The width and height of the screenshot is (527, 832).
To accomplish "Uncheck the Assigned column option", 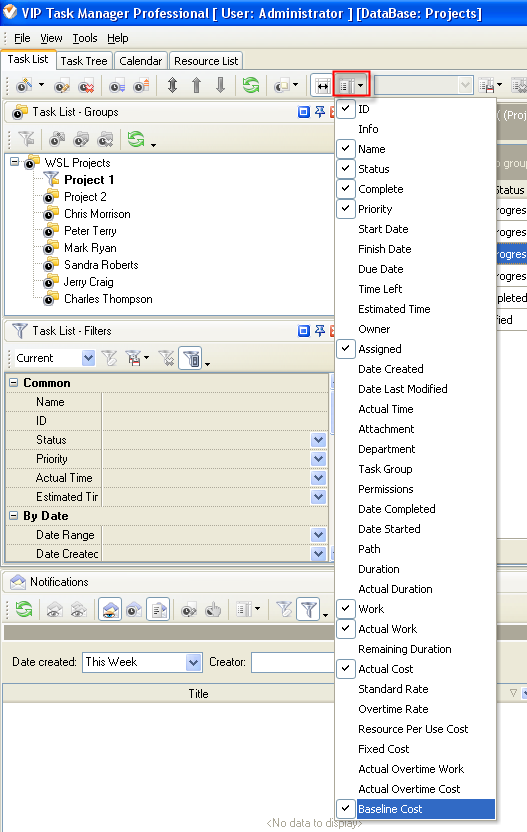I will pos(345,349).
